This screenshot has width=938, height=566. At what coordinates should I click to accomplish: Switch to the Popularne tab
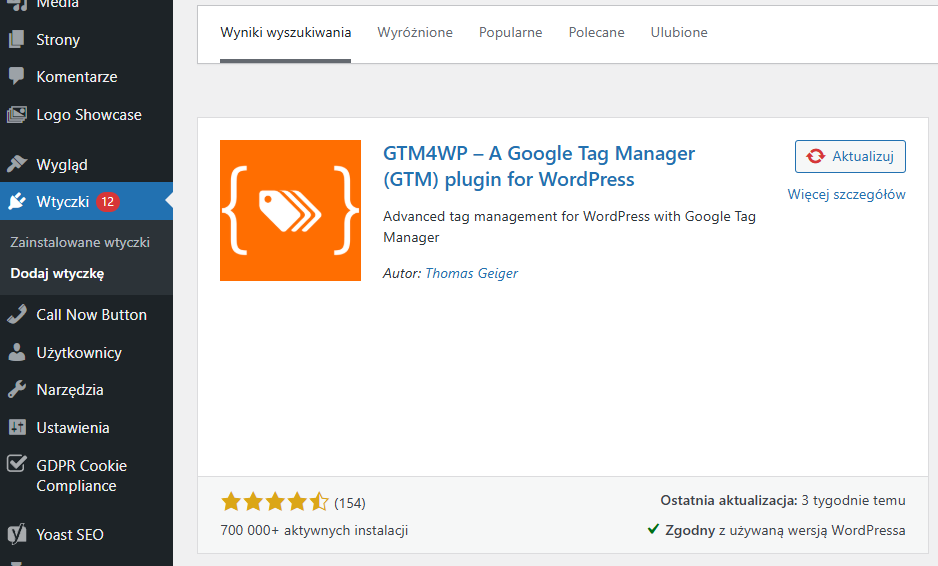click(510, 33)
